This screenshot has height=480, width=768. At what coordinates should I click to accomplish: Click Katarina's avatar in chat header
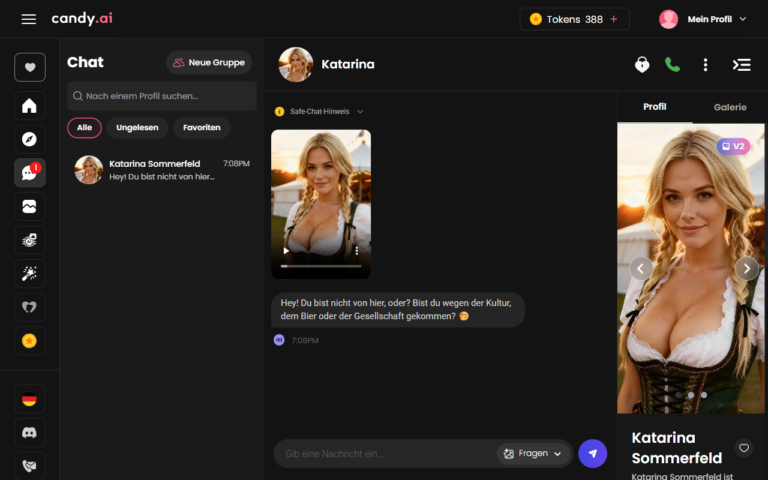point(296,65)
